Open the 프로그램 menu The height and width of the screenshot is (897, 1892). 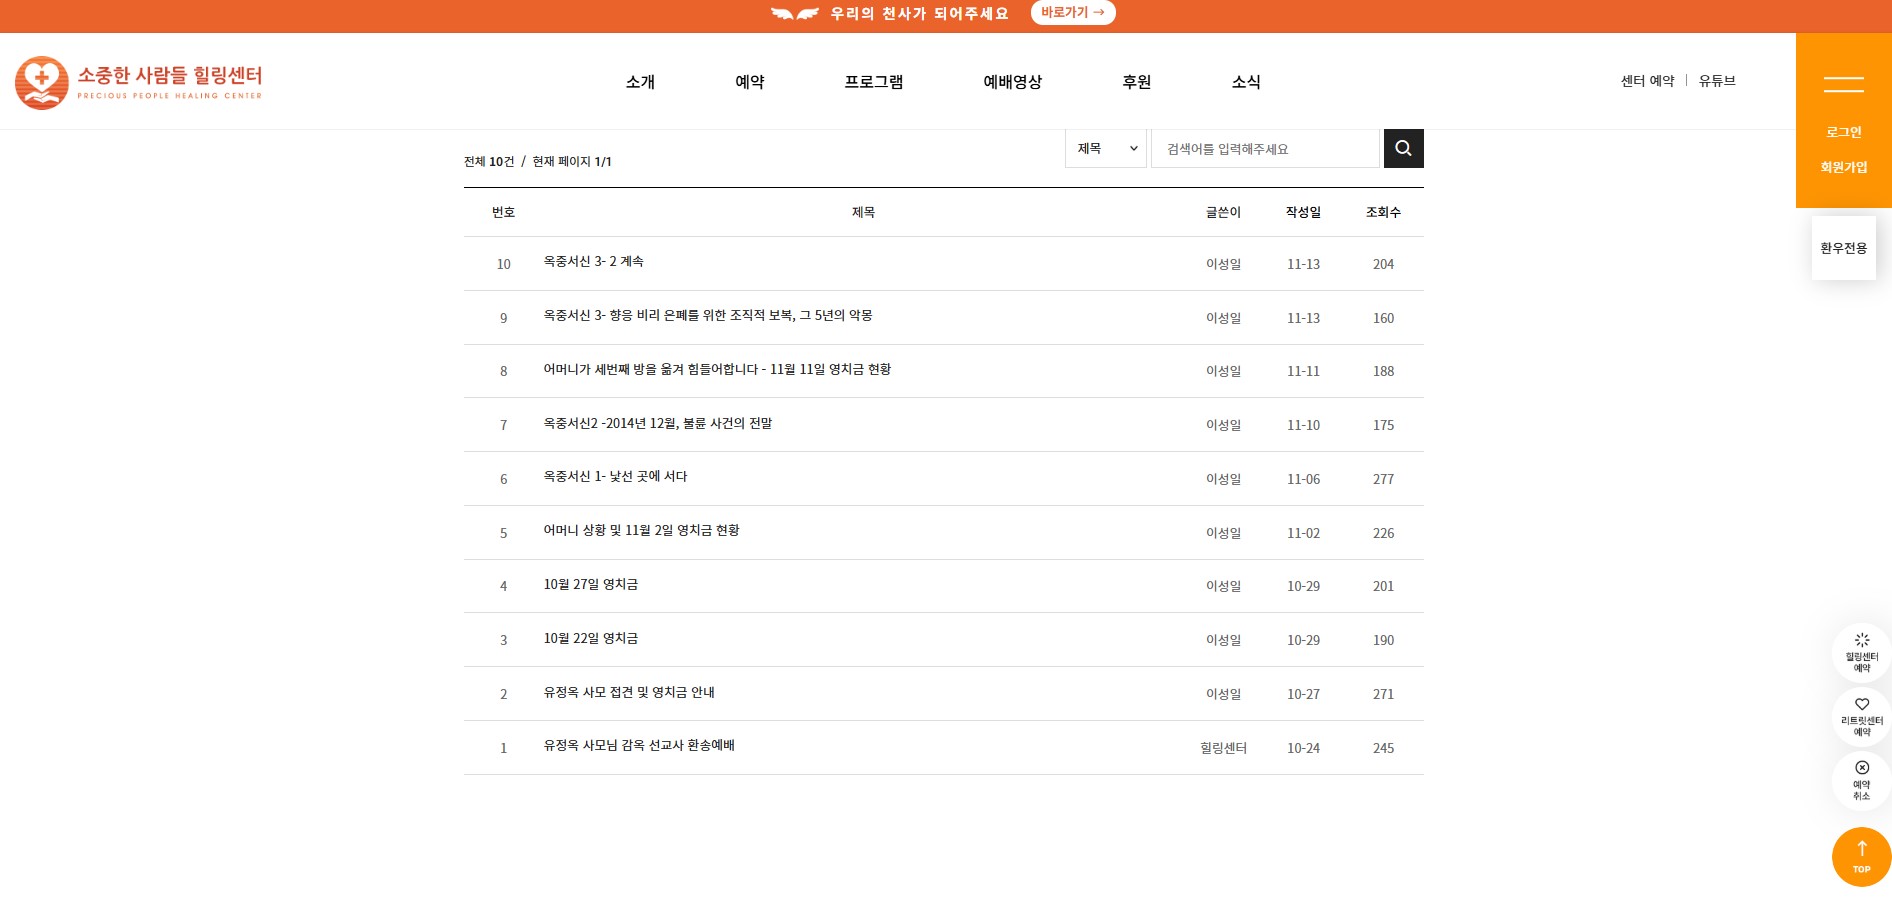[873, 82]
